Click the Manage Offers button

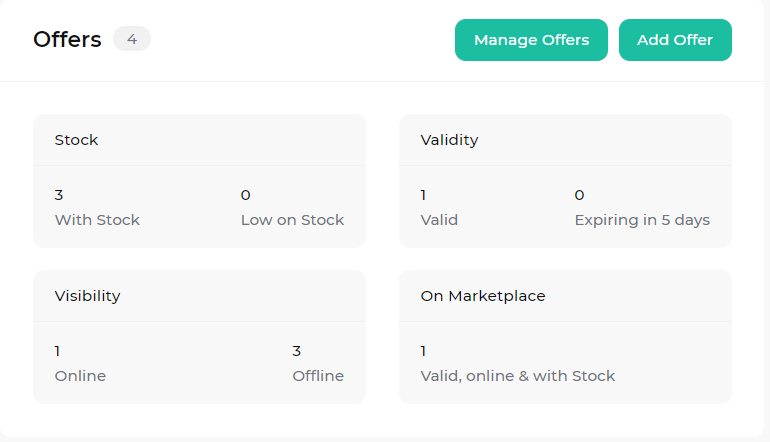(x=531, y=40)
